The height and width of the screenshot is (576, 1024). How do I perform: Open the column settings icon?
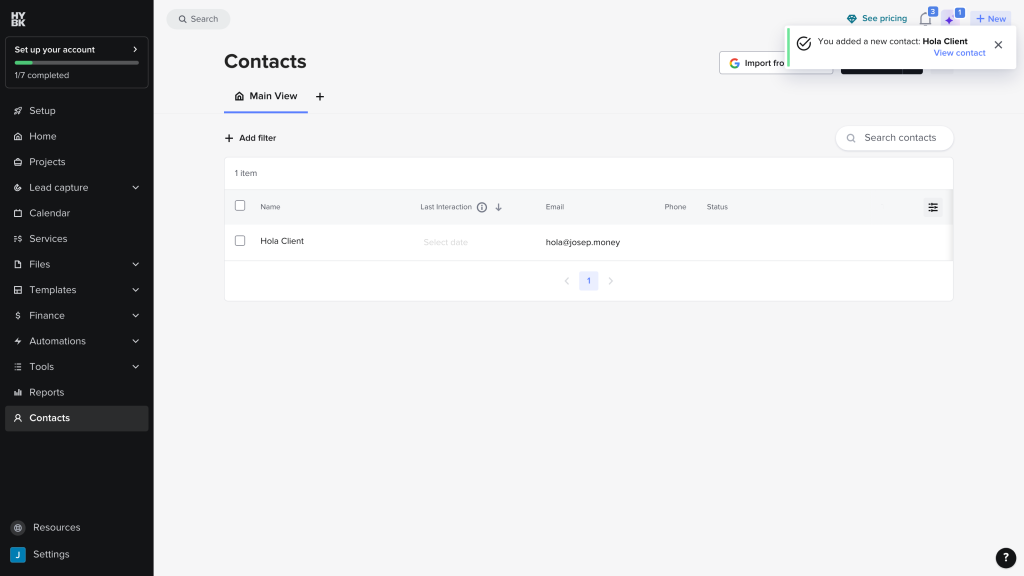933,207
